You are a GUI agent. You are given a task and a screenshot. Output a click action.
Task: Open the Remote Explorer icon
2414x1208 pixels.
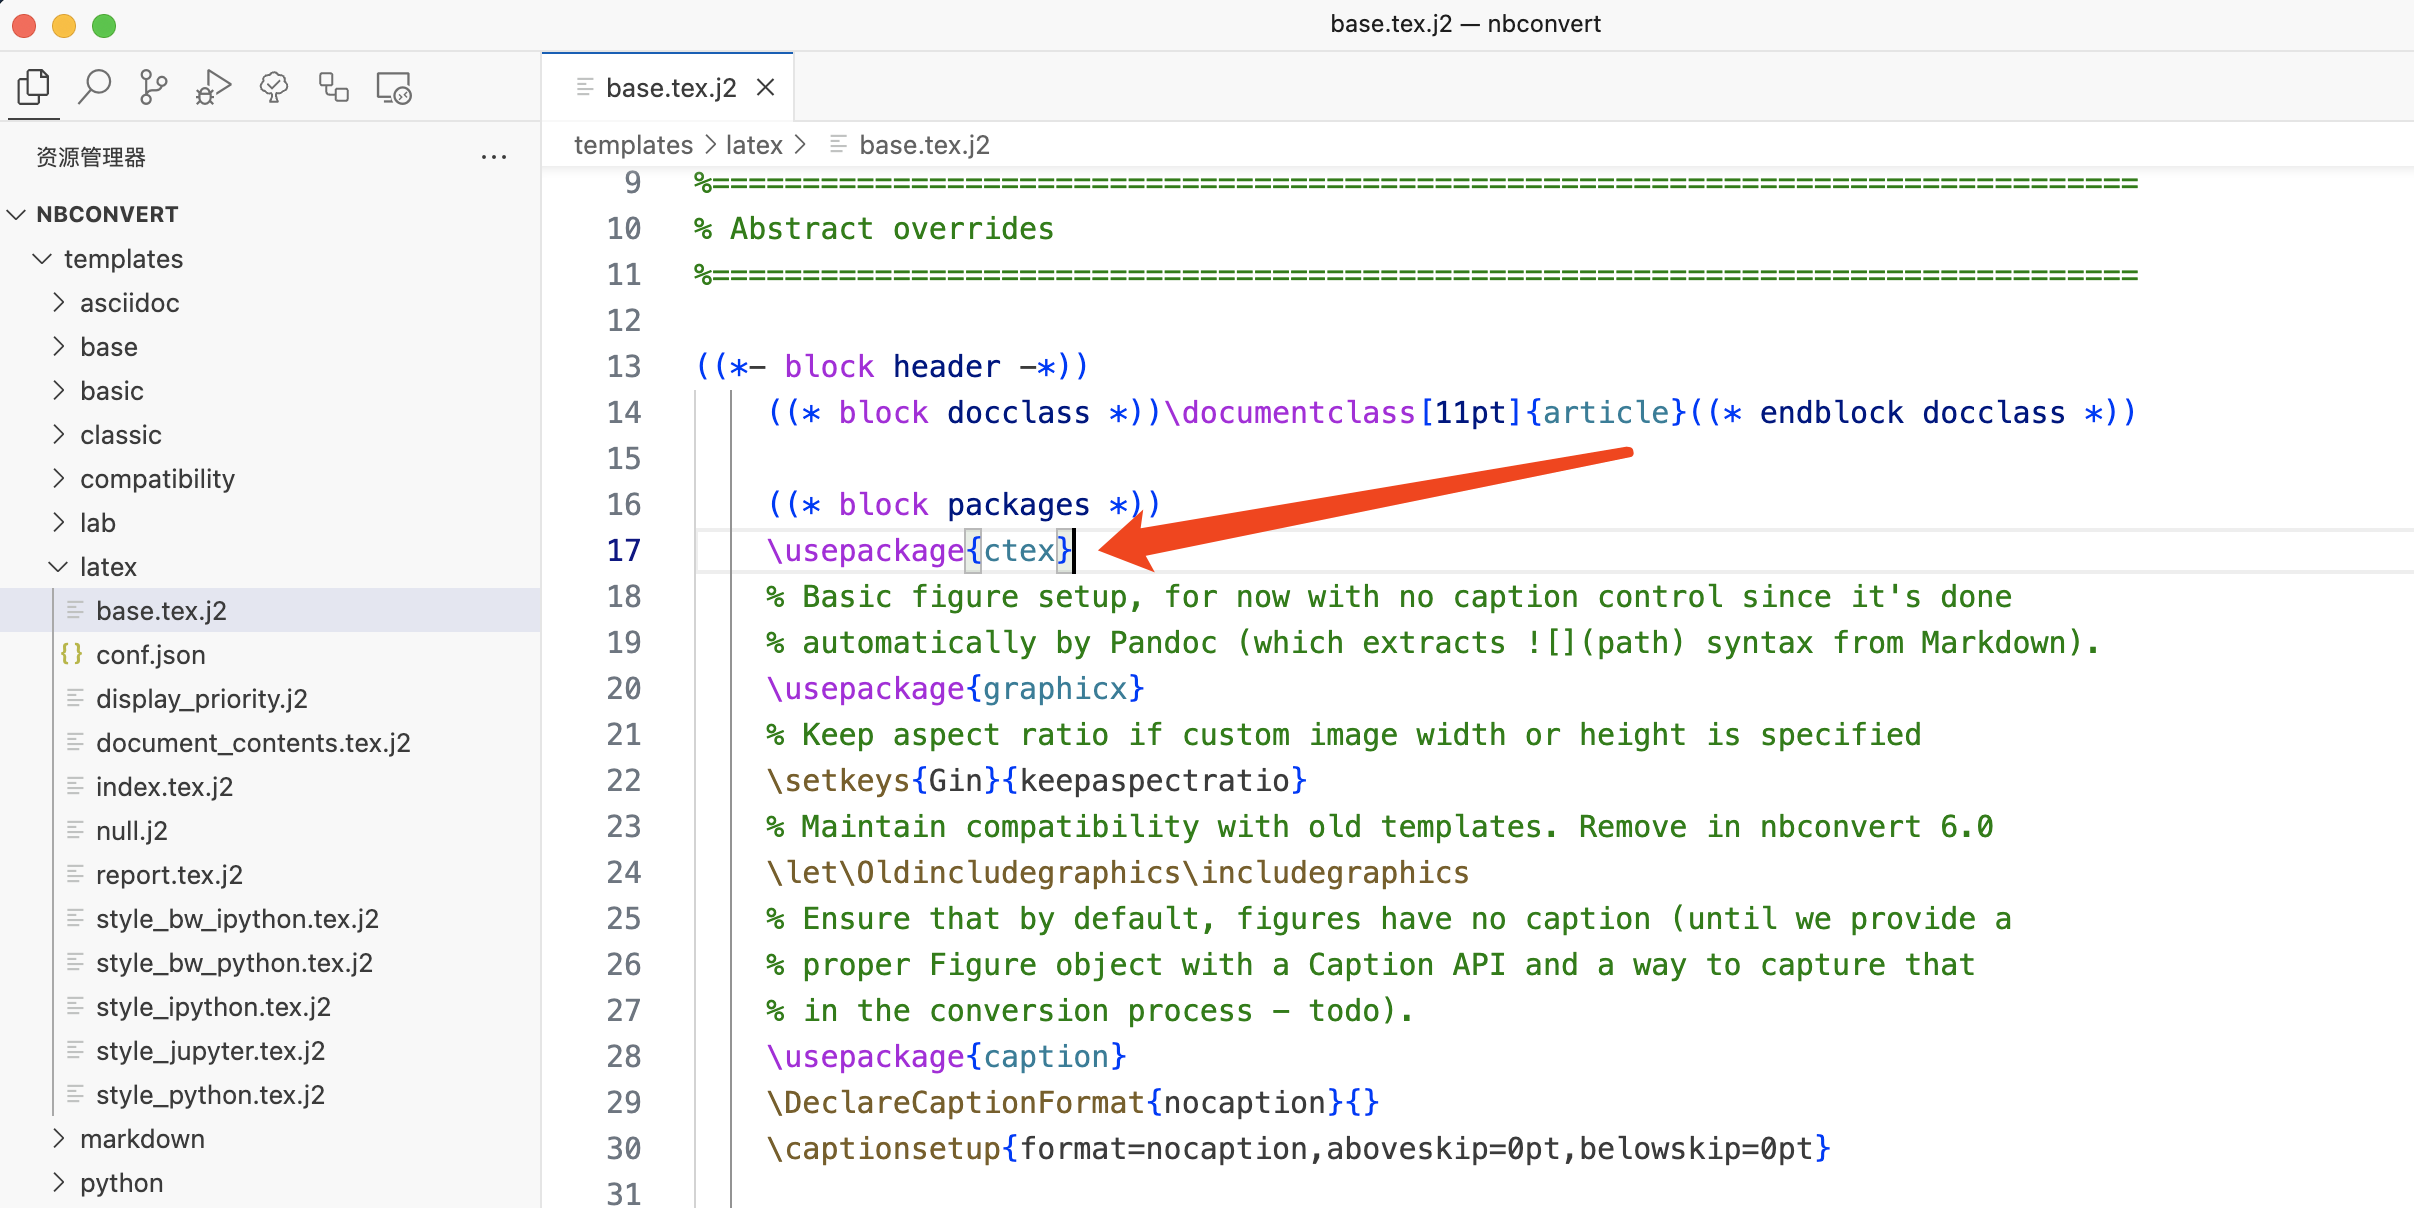(x=394, y=88)
